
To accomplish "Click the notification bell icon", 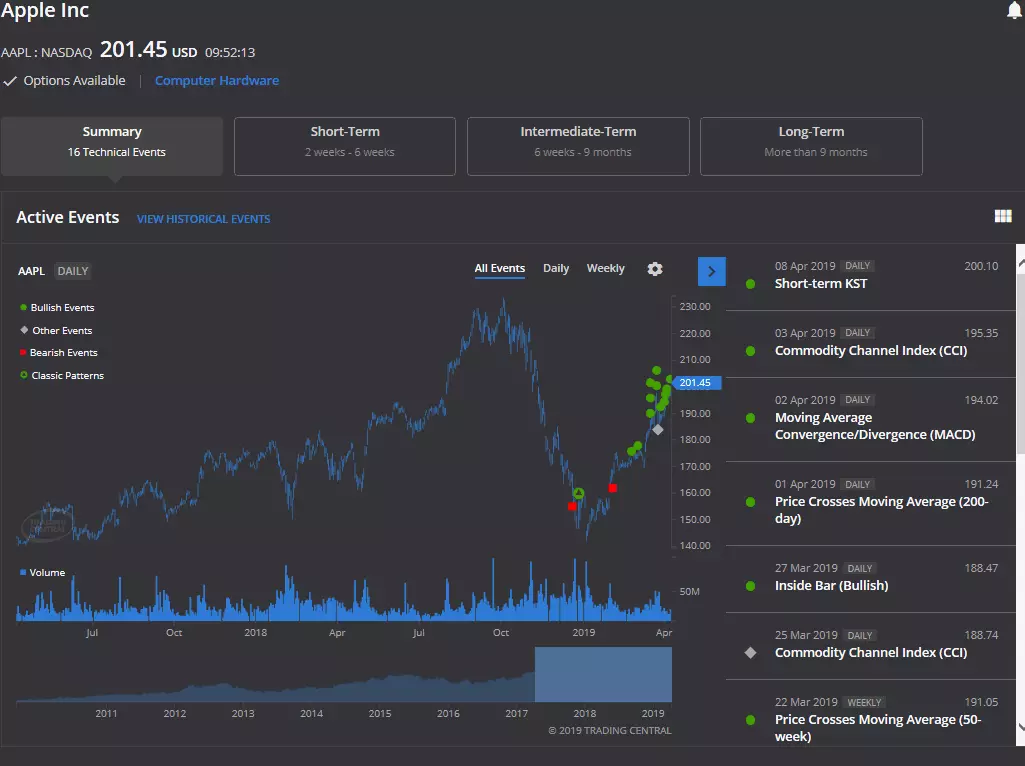I will point(1015,10).
